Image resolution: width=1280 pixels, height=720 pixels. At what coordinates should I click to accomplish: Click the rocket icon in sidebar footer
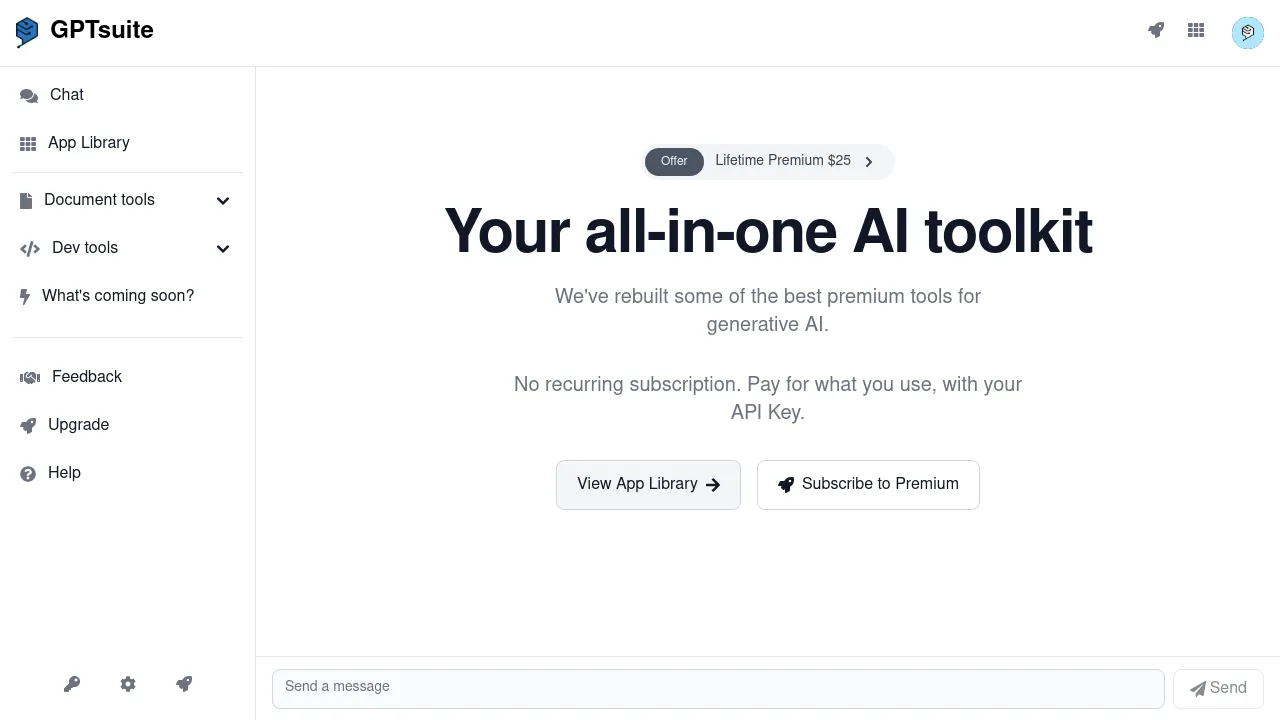(x=184, y=684)
